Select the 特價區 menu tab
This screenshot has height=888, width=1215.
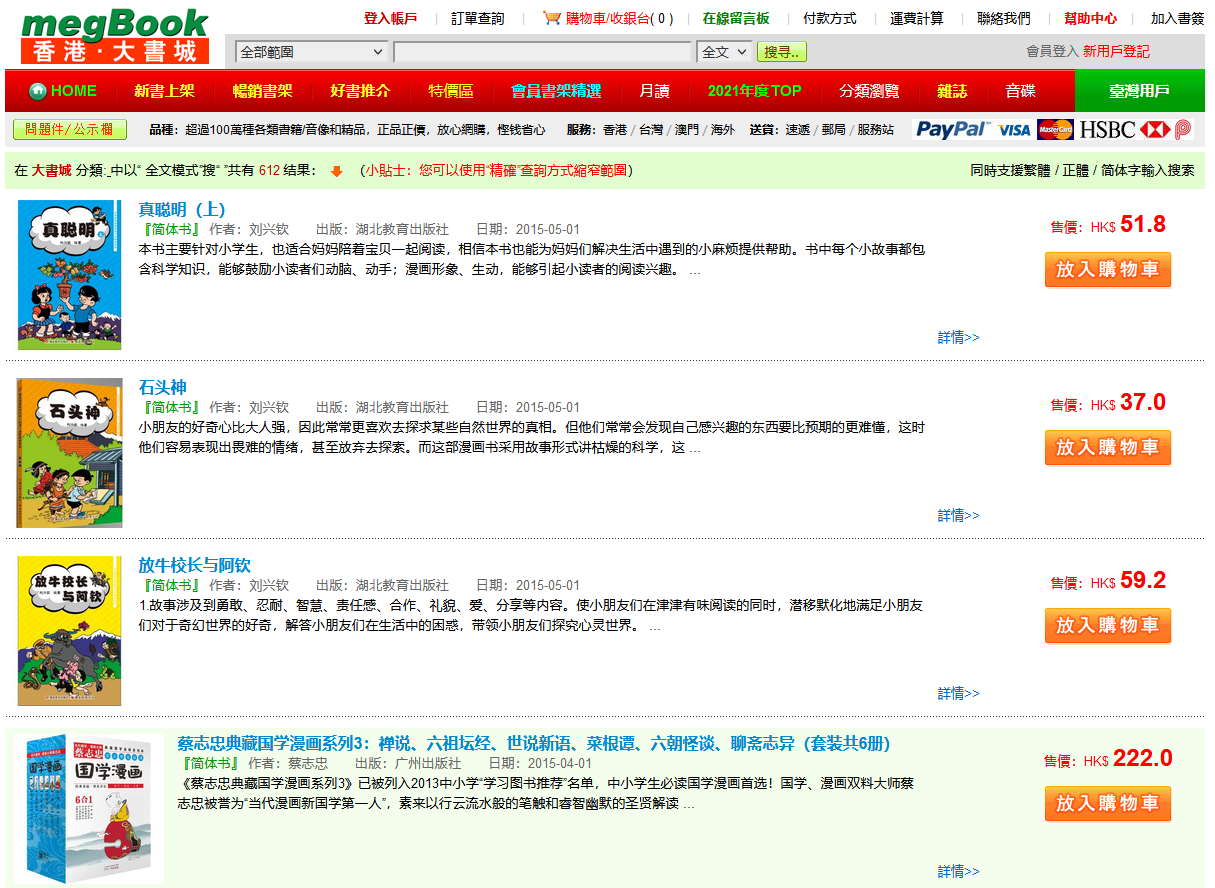click(x=451, y=91)
